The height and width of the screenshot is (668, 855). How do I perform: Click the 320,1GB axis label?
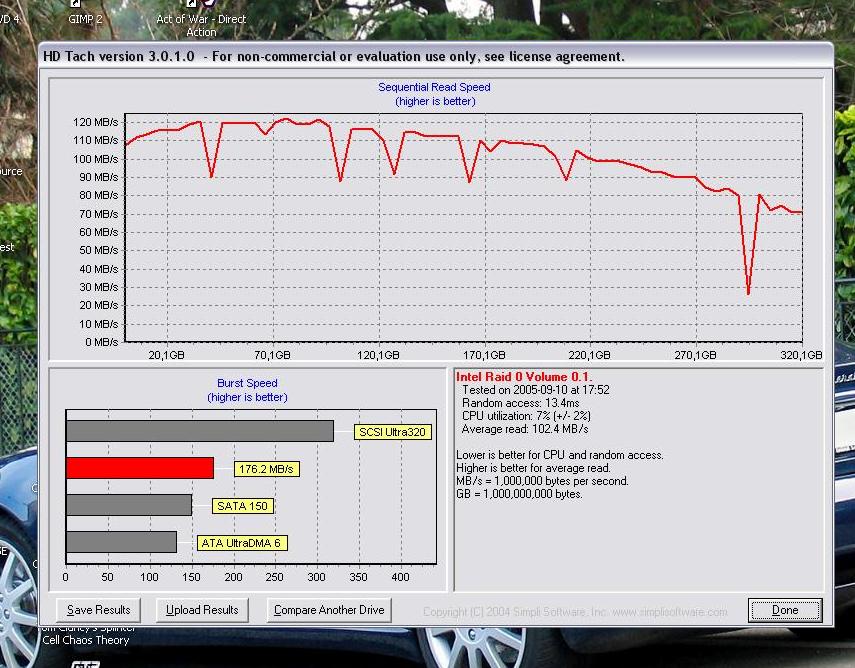point(801,355)
